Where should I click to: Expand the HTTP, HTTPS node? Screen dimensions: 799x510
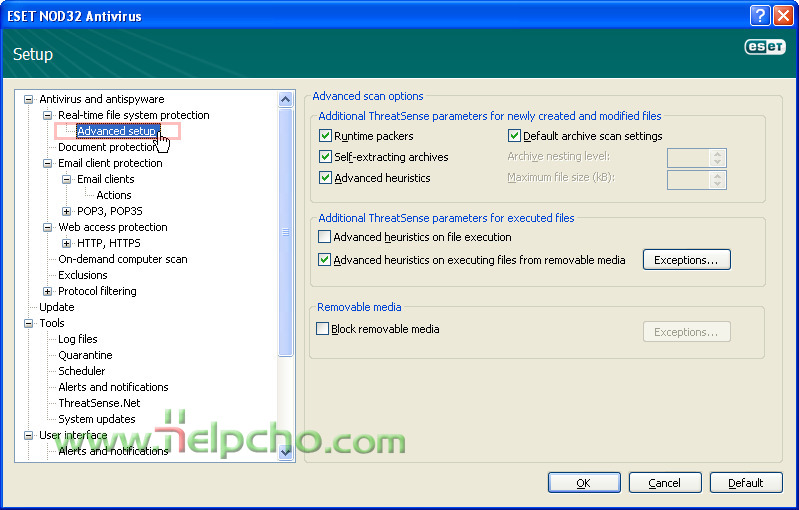(66, 244)
